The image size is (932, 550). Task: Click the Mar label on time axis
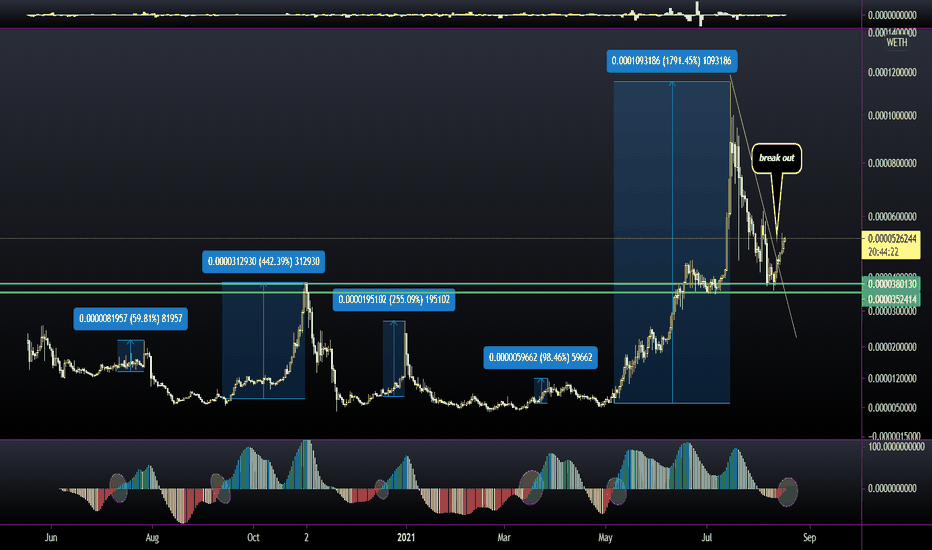504,538
